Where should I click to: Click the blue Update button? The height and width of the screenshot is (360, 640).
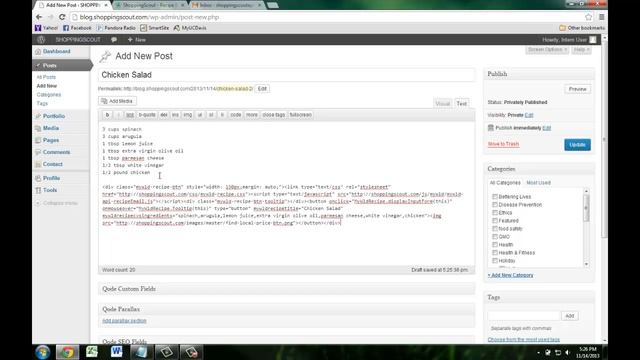point(577,145)
